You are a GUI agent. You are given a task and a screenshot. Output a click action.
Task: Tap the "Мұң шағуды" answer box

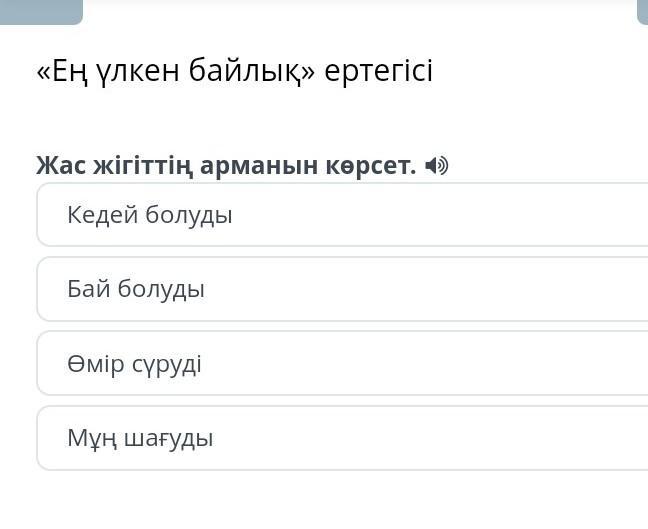point(340,438)
